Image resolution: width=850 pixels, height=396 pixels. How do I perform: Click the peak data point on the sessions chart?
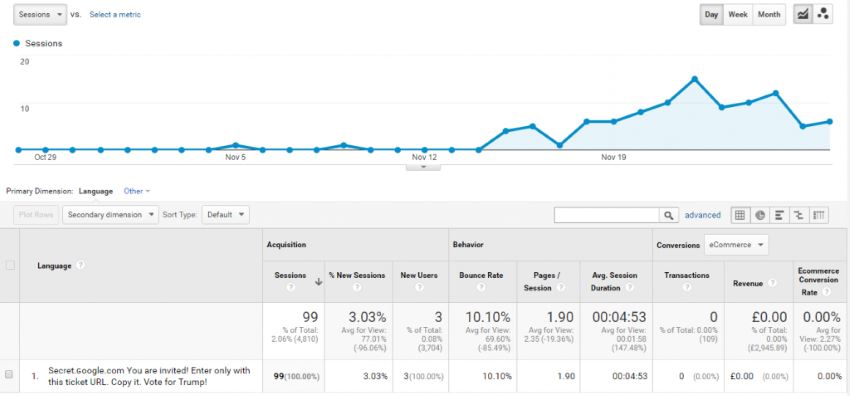(x=694, y=79)
